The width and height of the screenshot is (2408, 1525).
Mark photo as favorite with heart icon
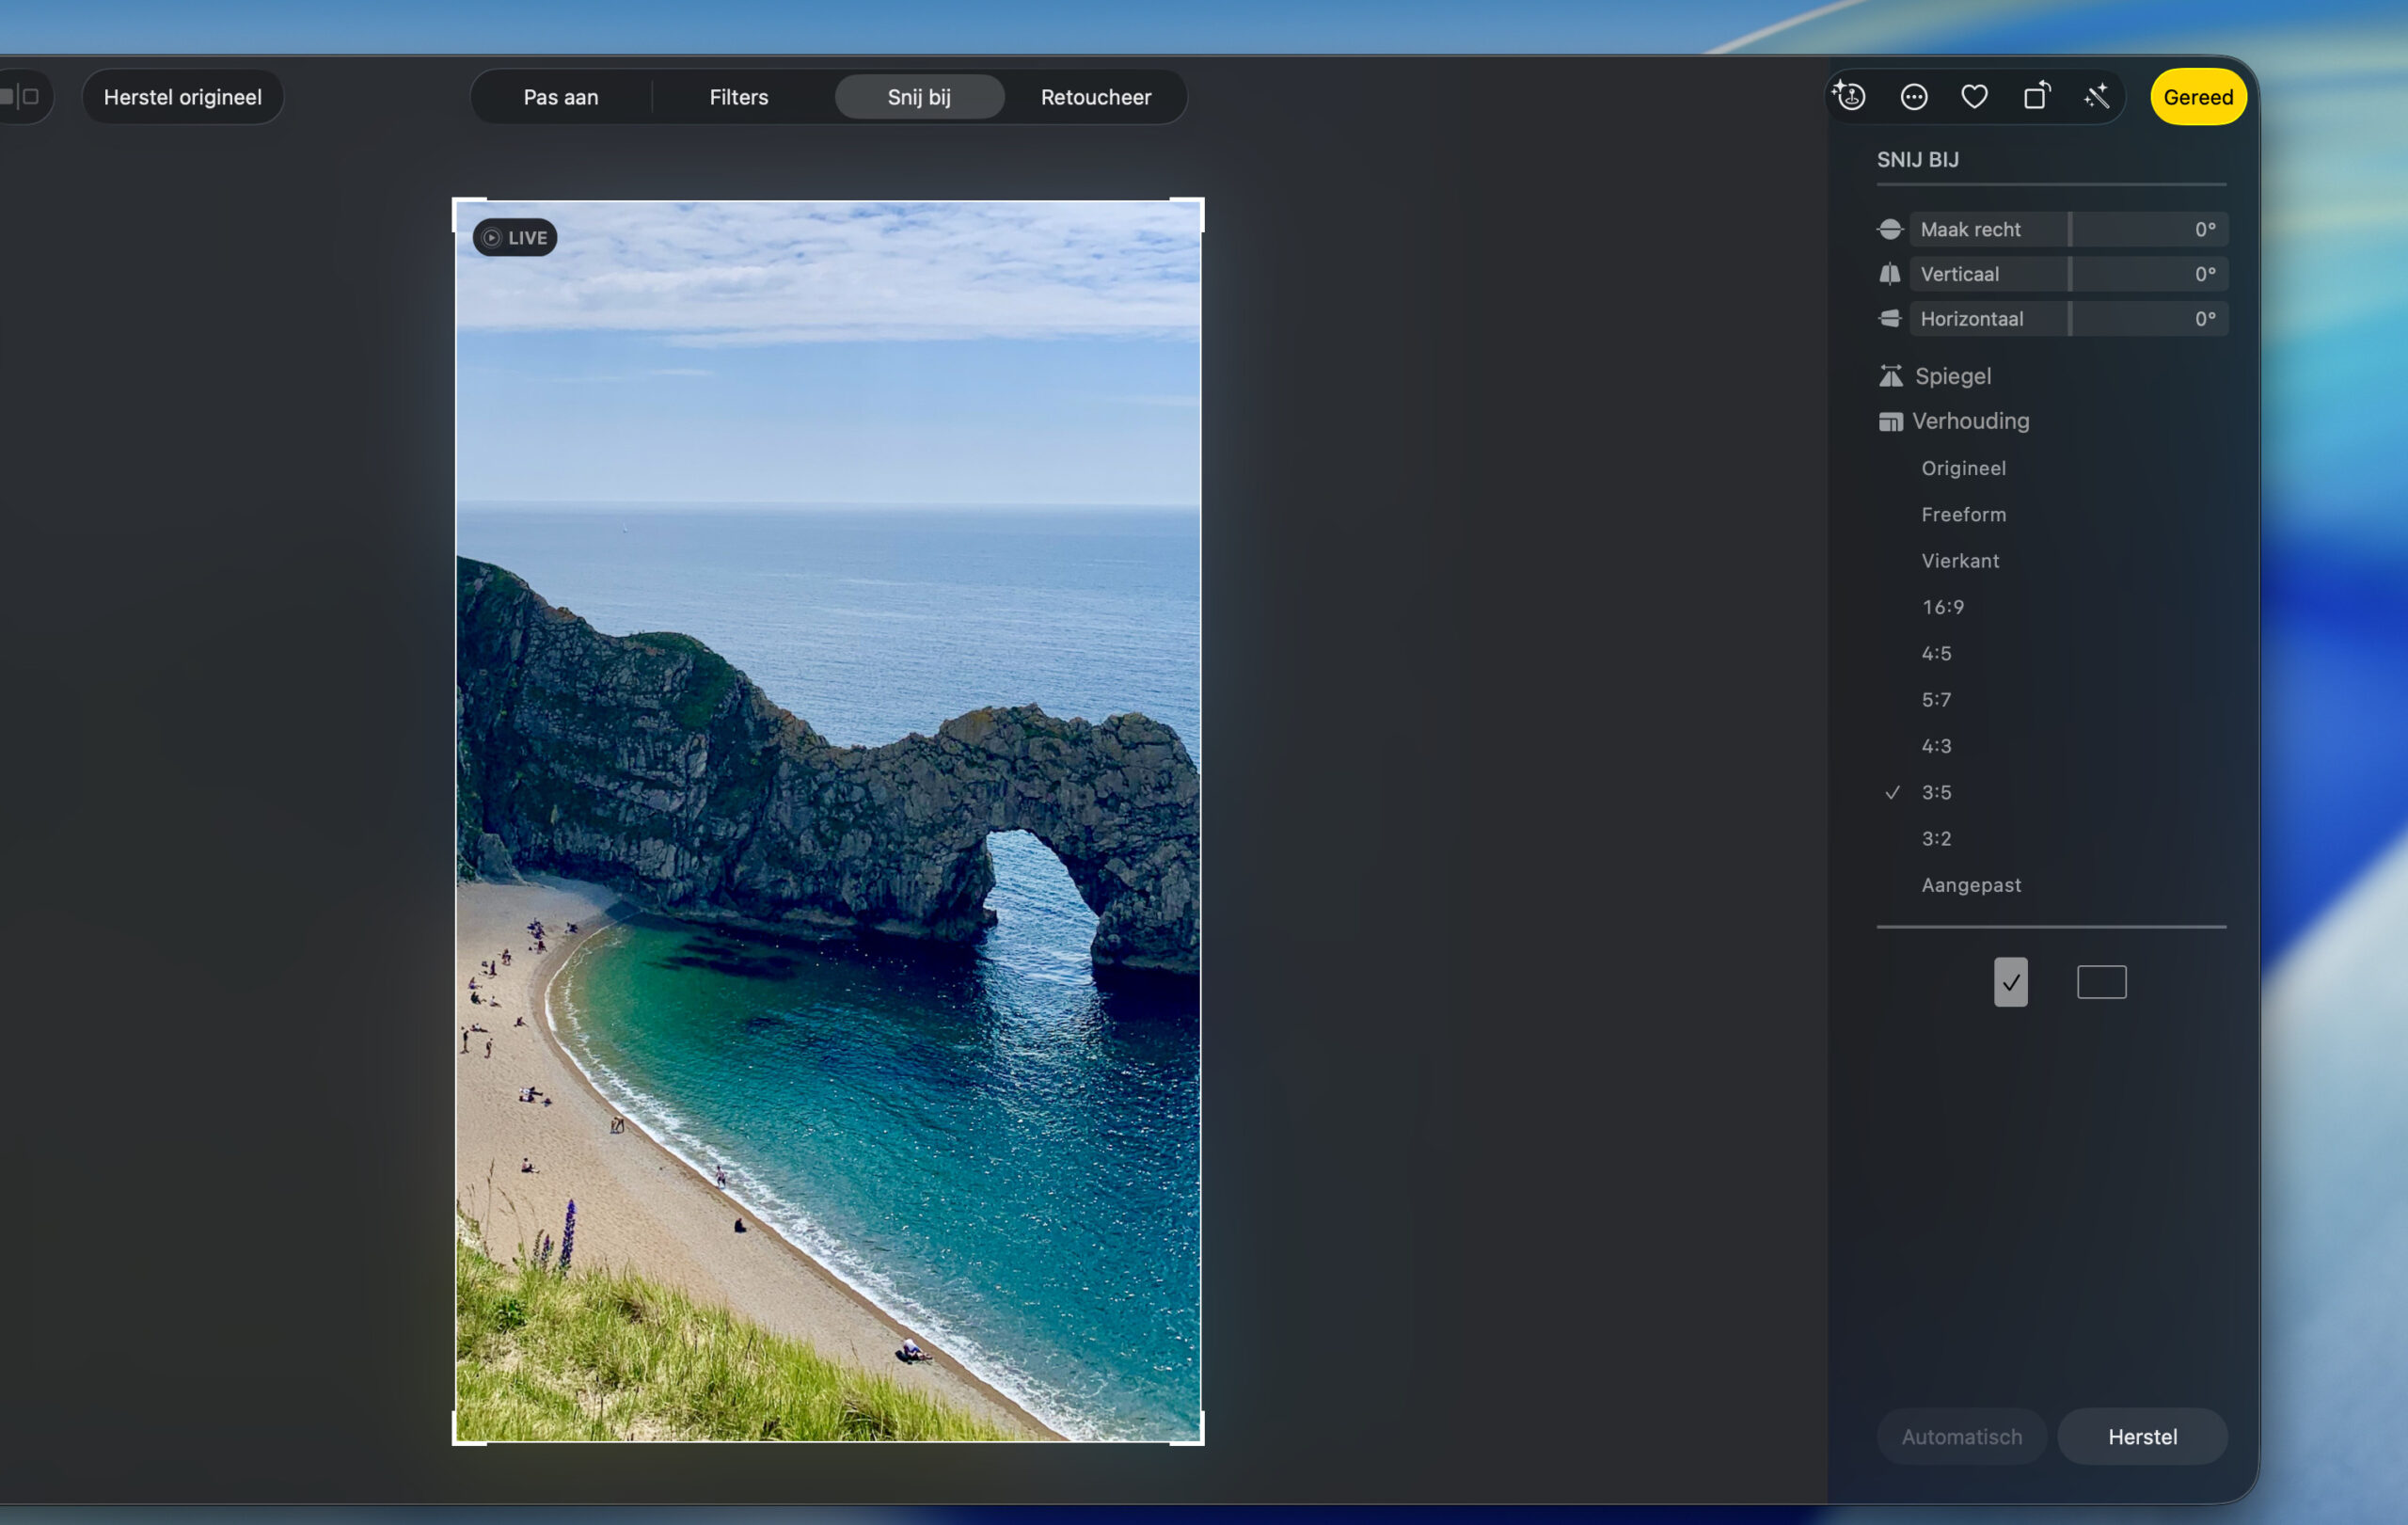pyautogui.click(x=1974, y=97)
